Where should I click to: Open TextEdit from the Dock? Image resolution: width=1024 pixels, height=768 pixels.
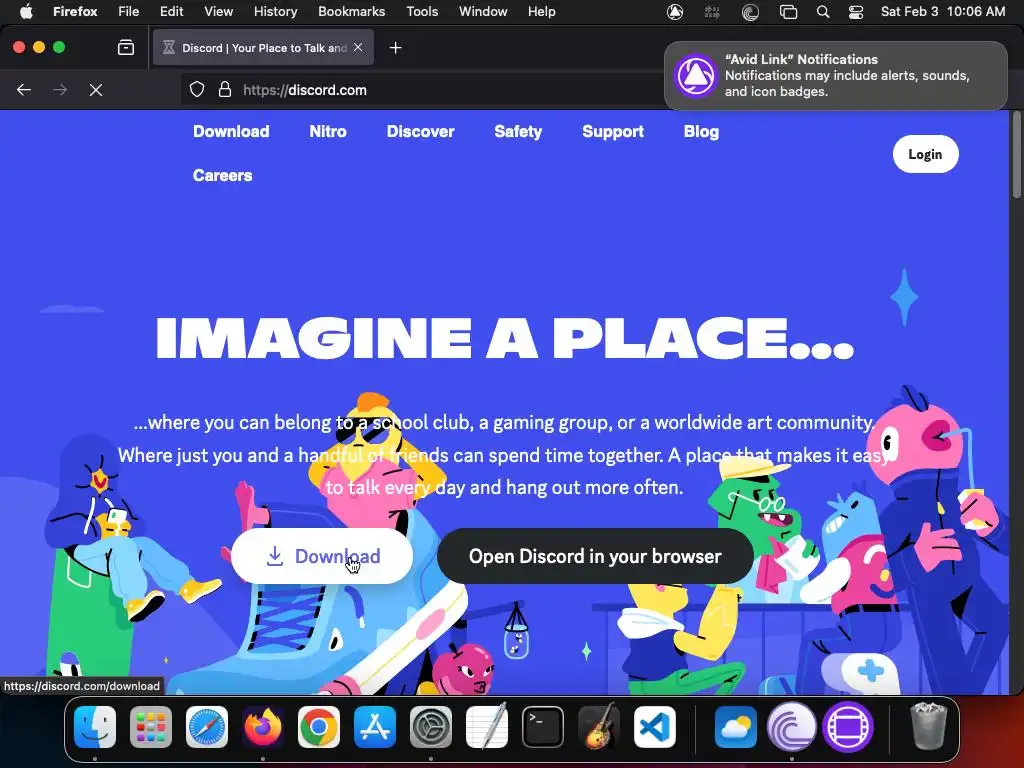487,726
